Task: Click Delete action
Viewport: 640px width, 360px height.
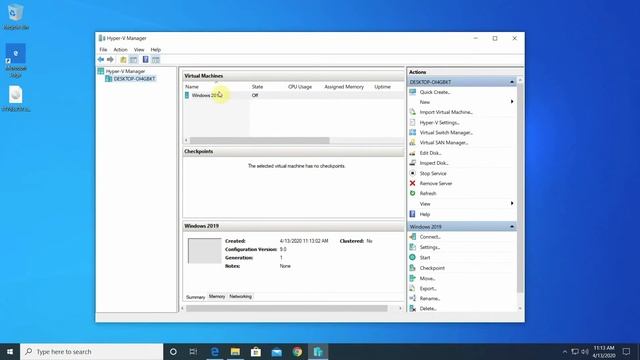Action: 428,309
